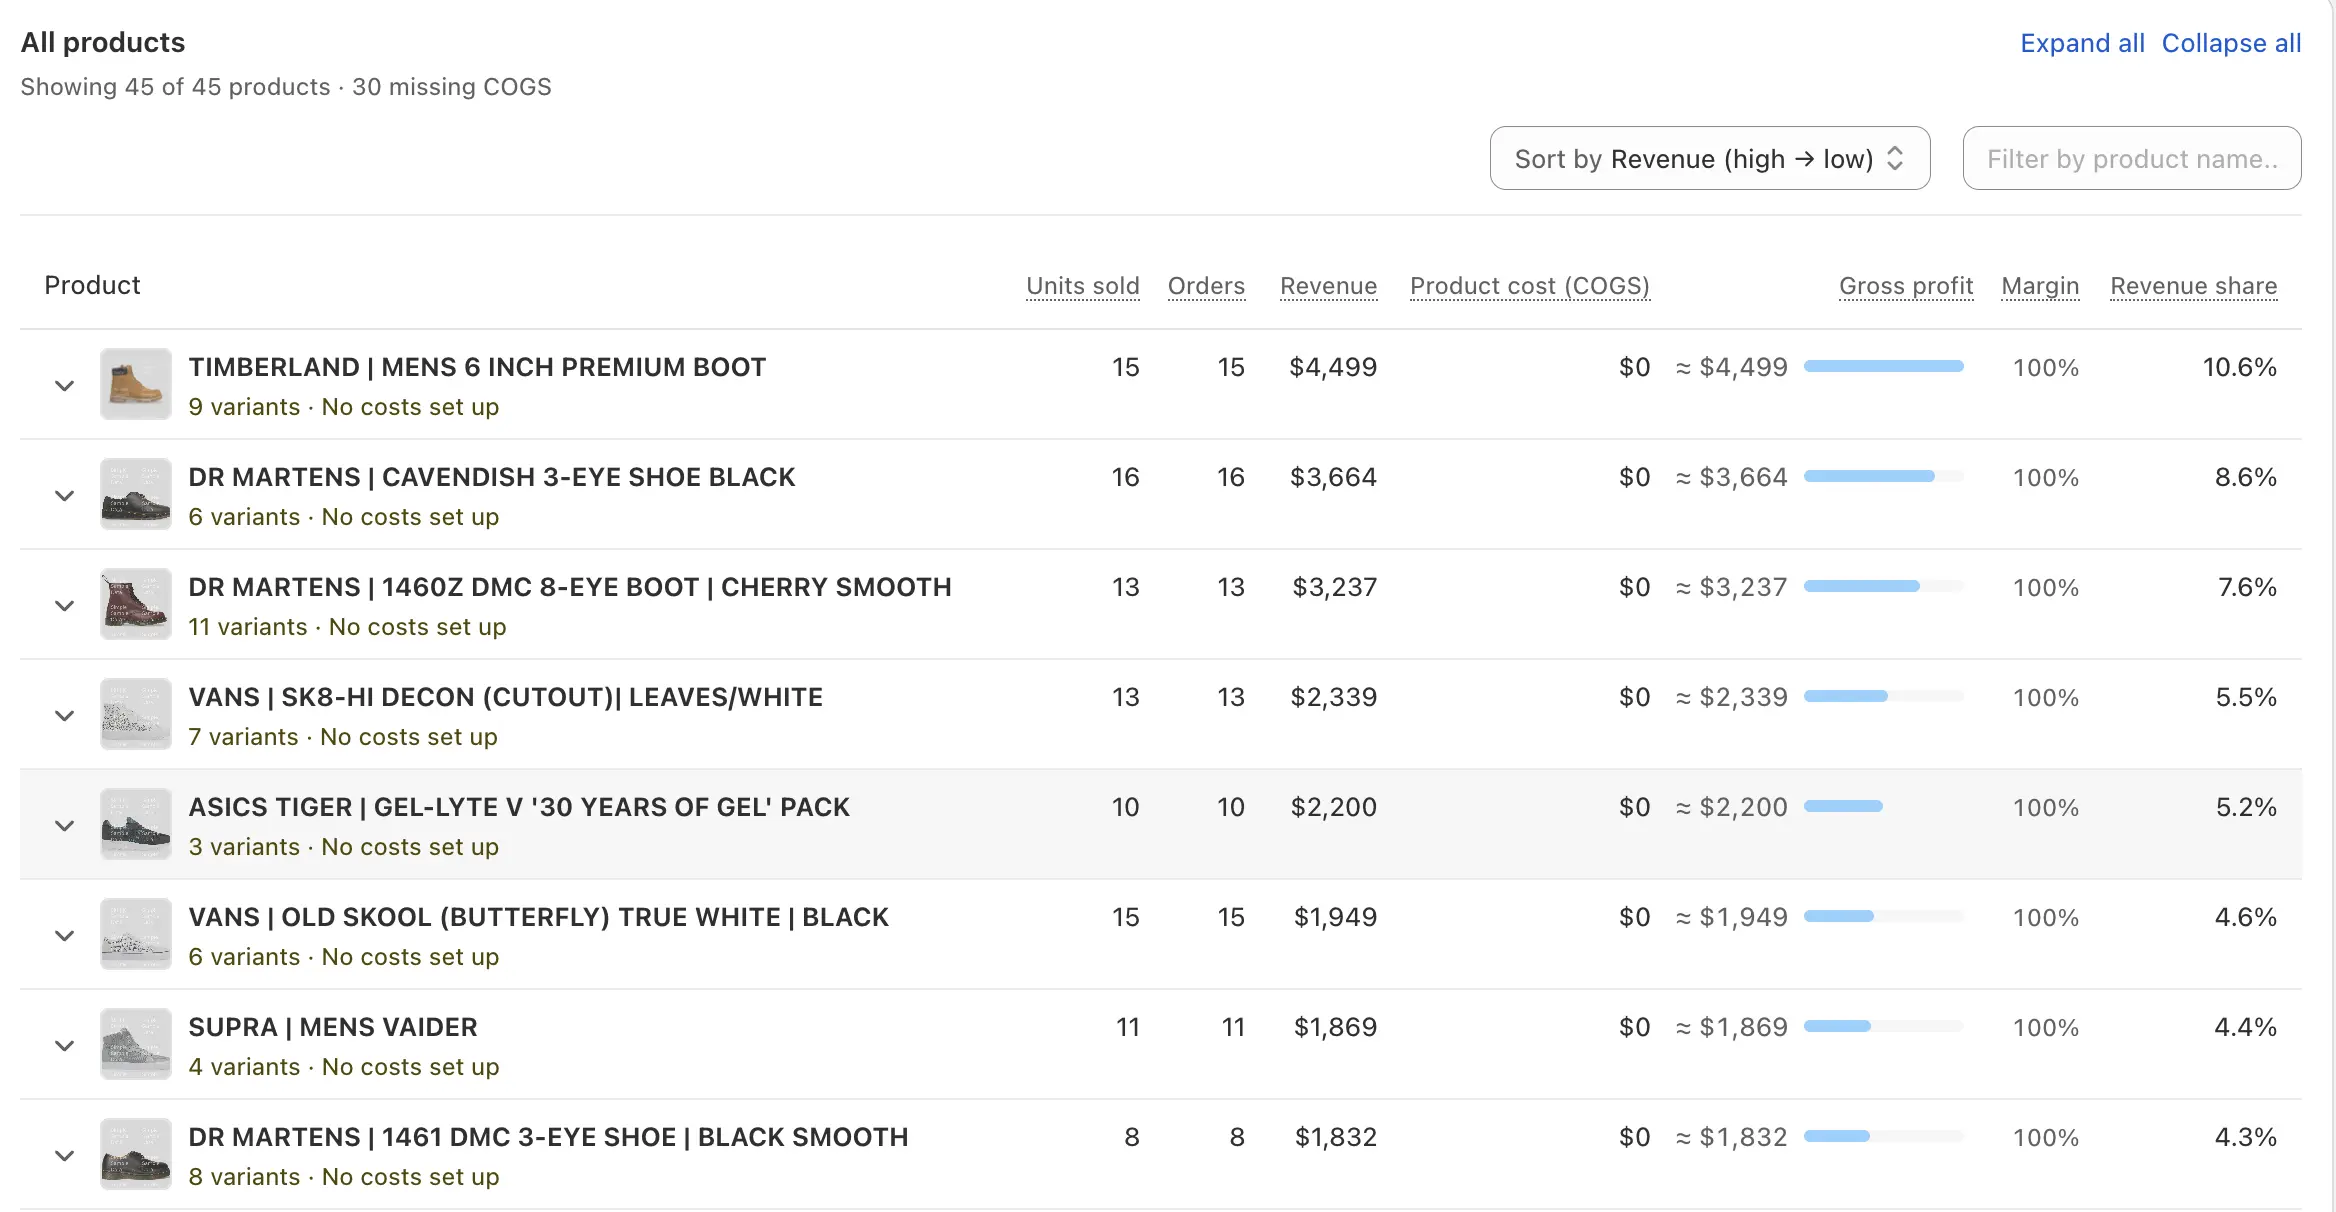Screen dimensions: 2336x1212
Task: Click the Timberland boot thumbnail
Action: point(136,384)
